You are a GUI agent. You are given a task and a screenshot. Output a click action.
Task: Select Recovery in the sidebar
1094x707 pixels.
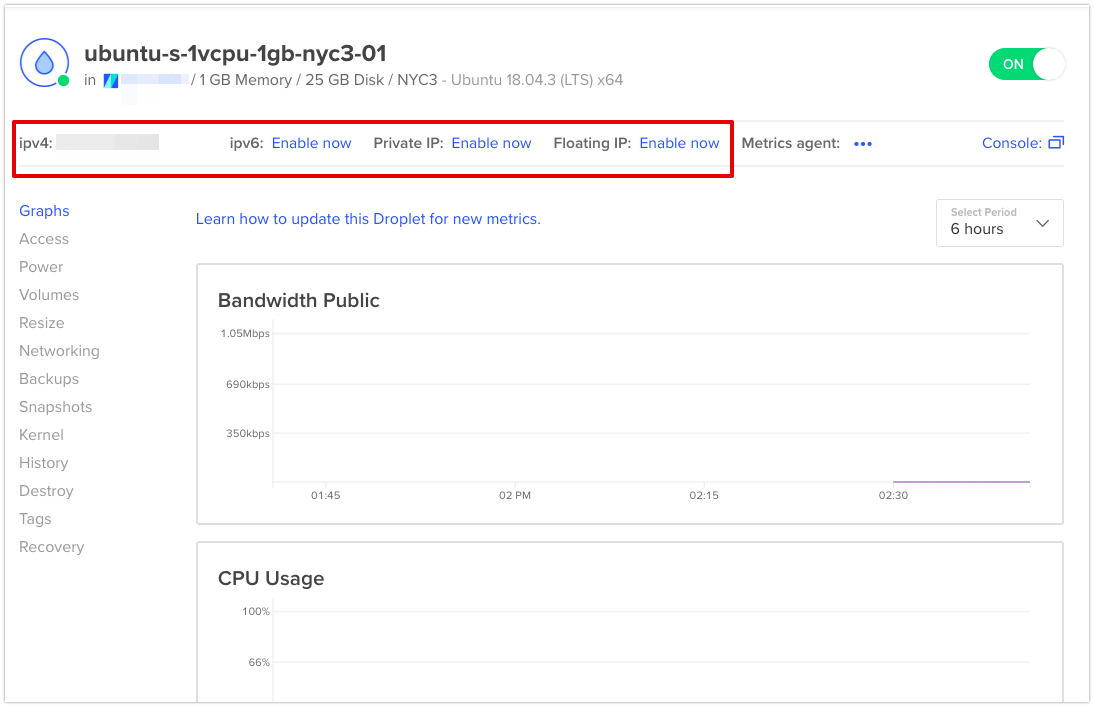[52, 546]
